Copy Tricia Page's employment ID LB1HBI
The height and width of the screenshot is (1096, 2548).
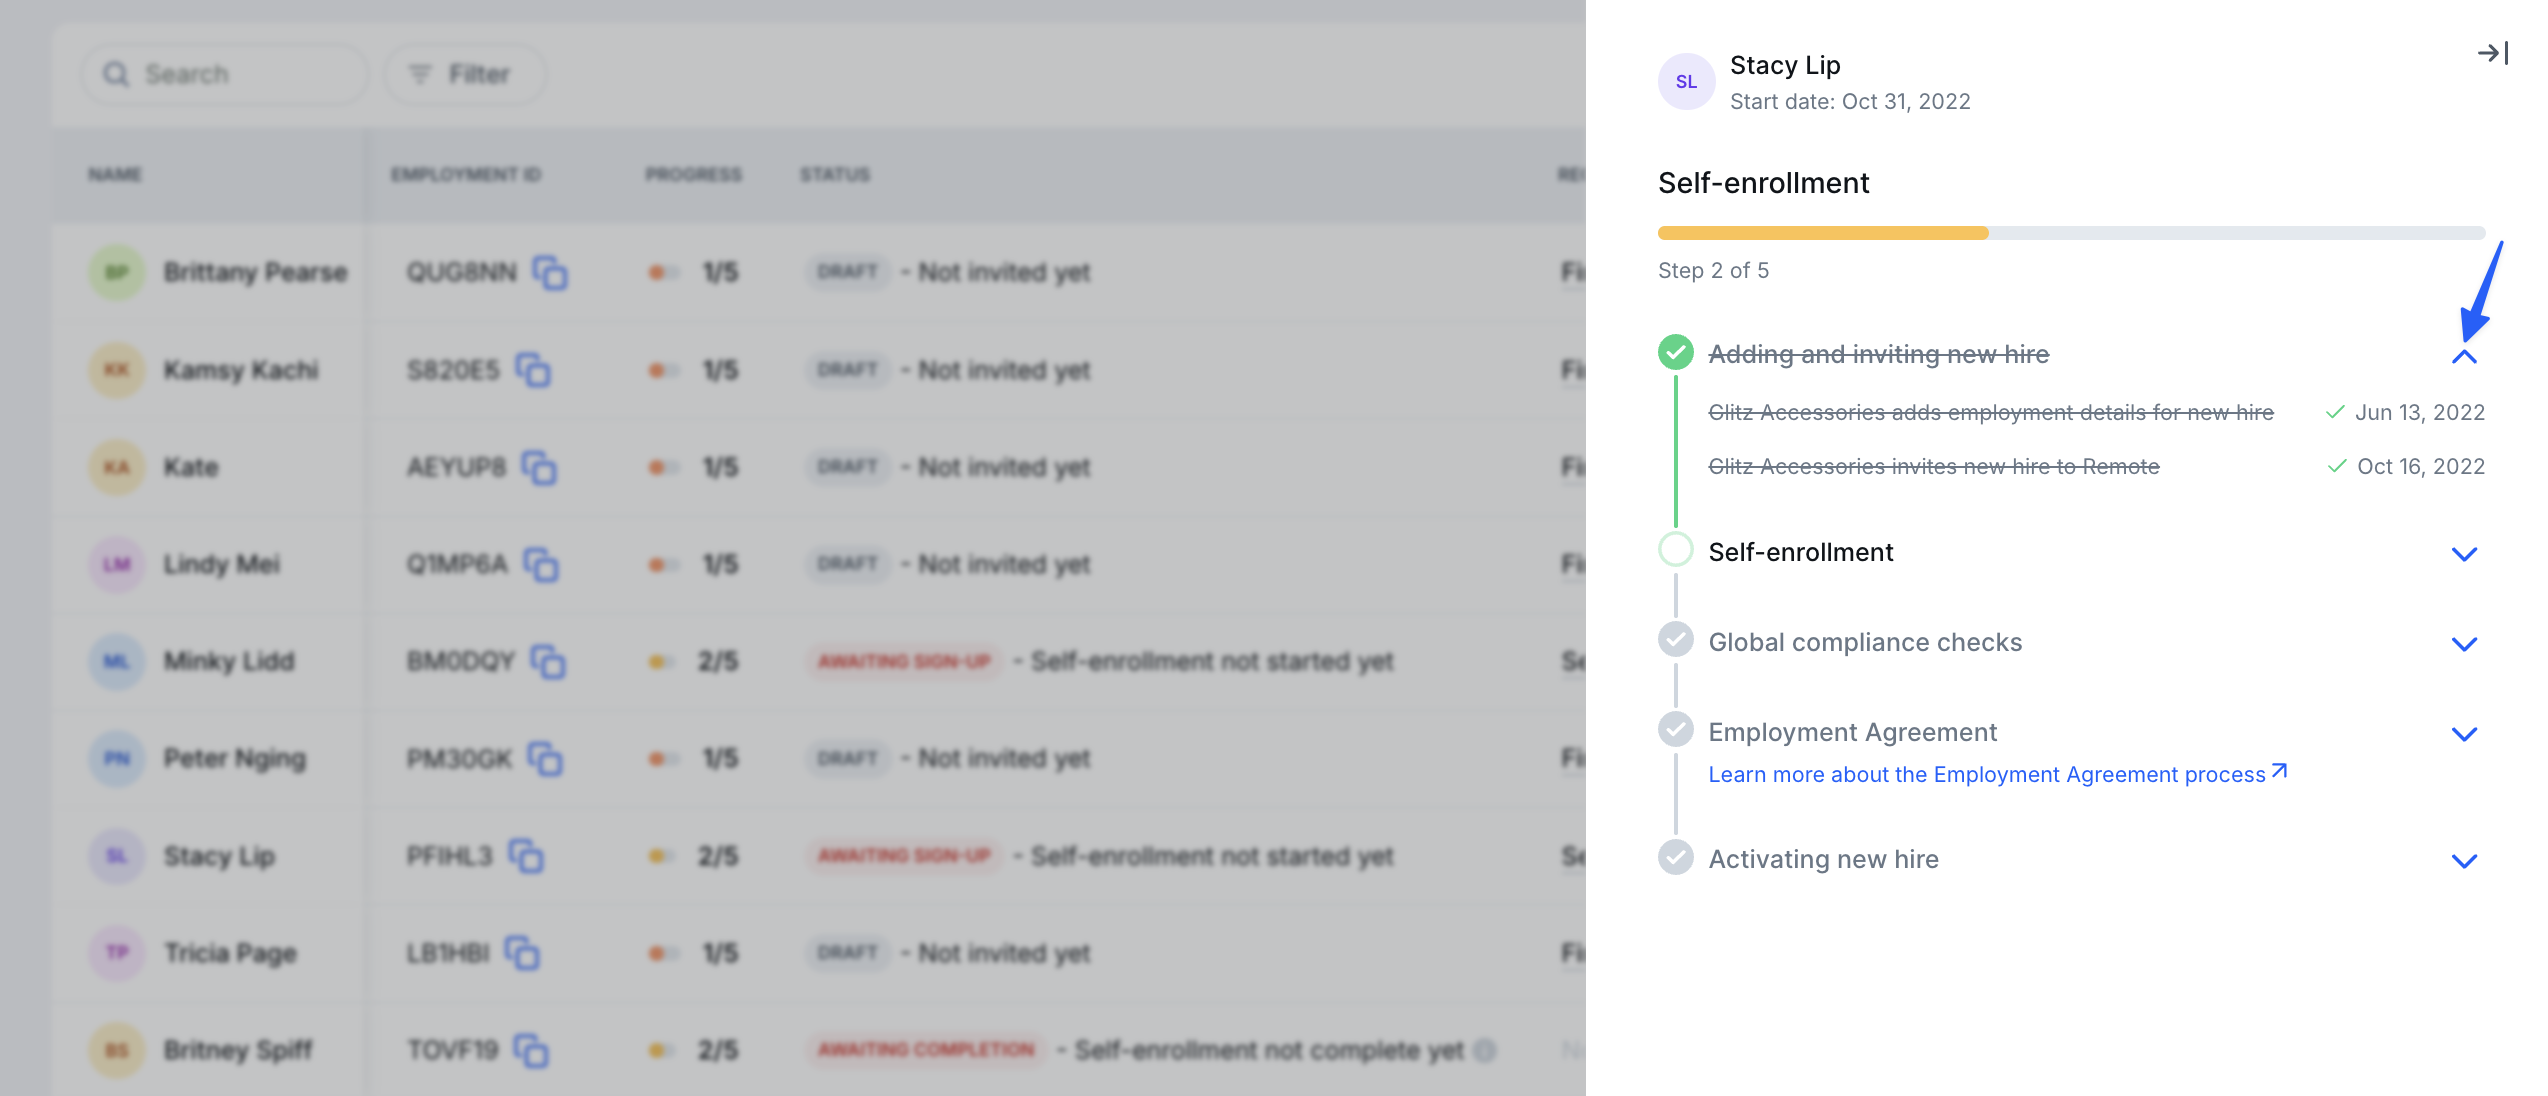point(522,953)
